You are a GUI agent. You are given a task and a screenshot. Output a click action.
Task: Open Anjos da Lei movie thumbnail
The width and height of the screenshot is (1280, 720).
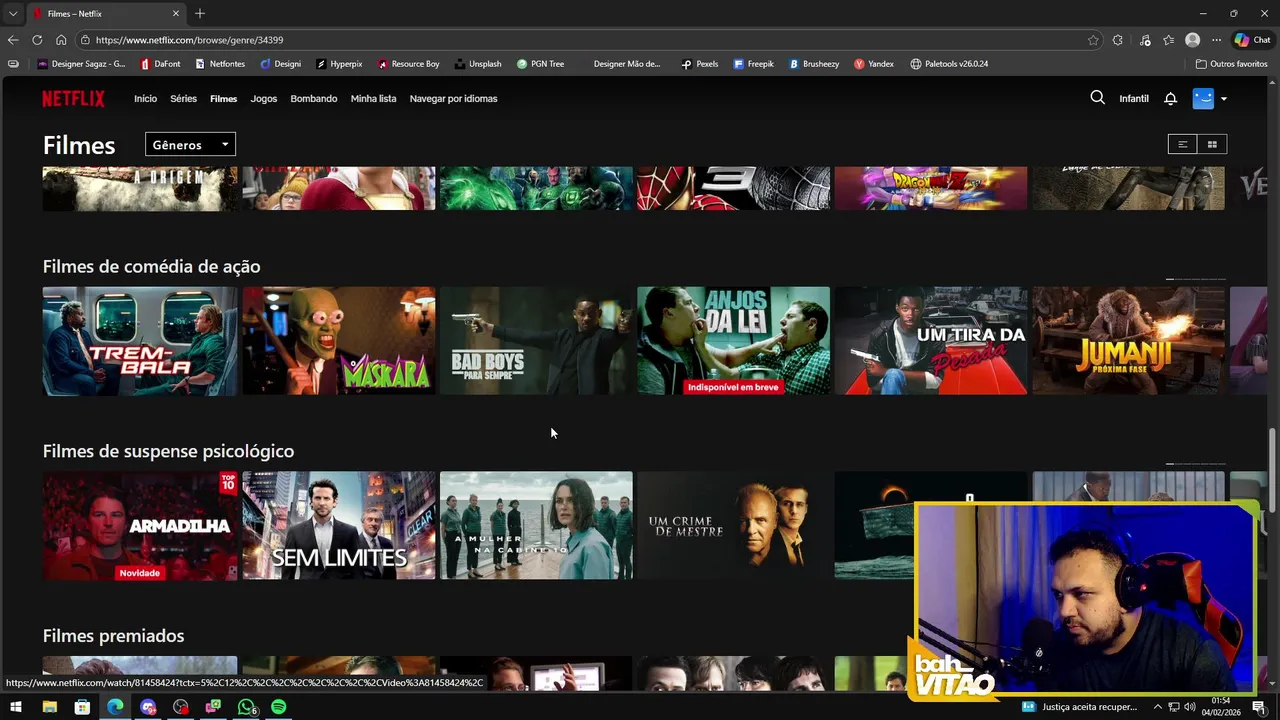point(734,341)
